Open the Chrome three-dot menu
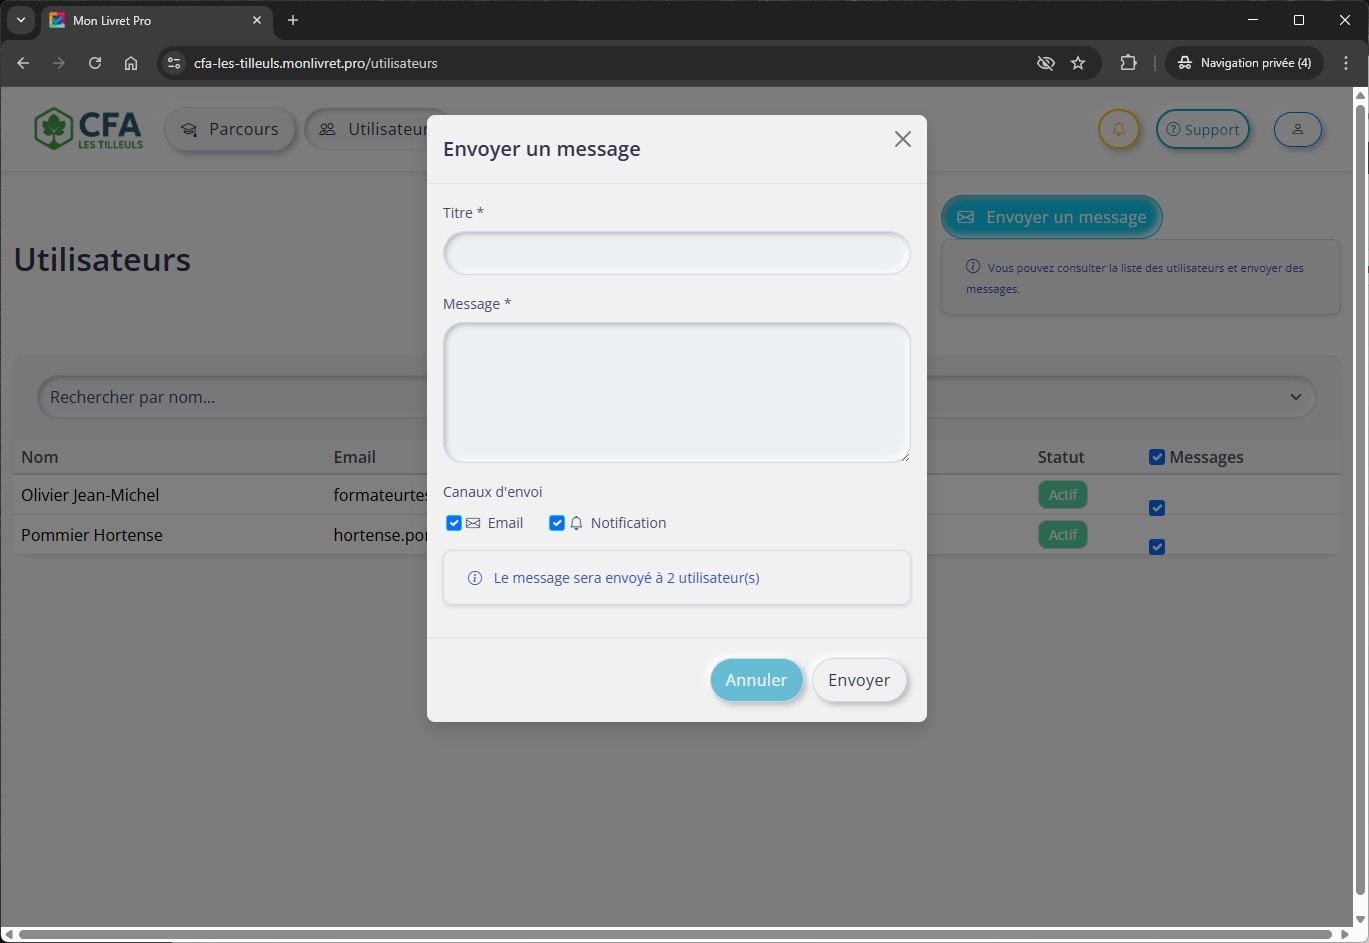This screenshot has width=1369, height=943. pyautogui.click(x=1346, y=63)
